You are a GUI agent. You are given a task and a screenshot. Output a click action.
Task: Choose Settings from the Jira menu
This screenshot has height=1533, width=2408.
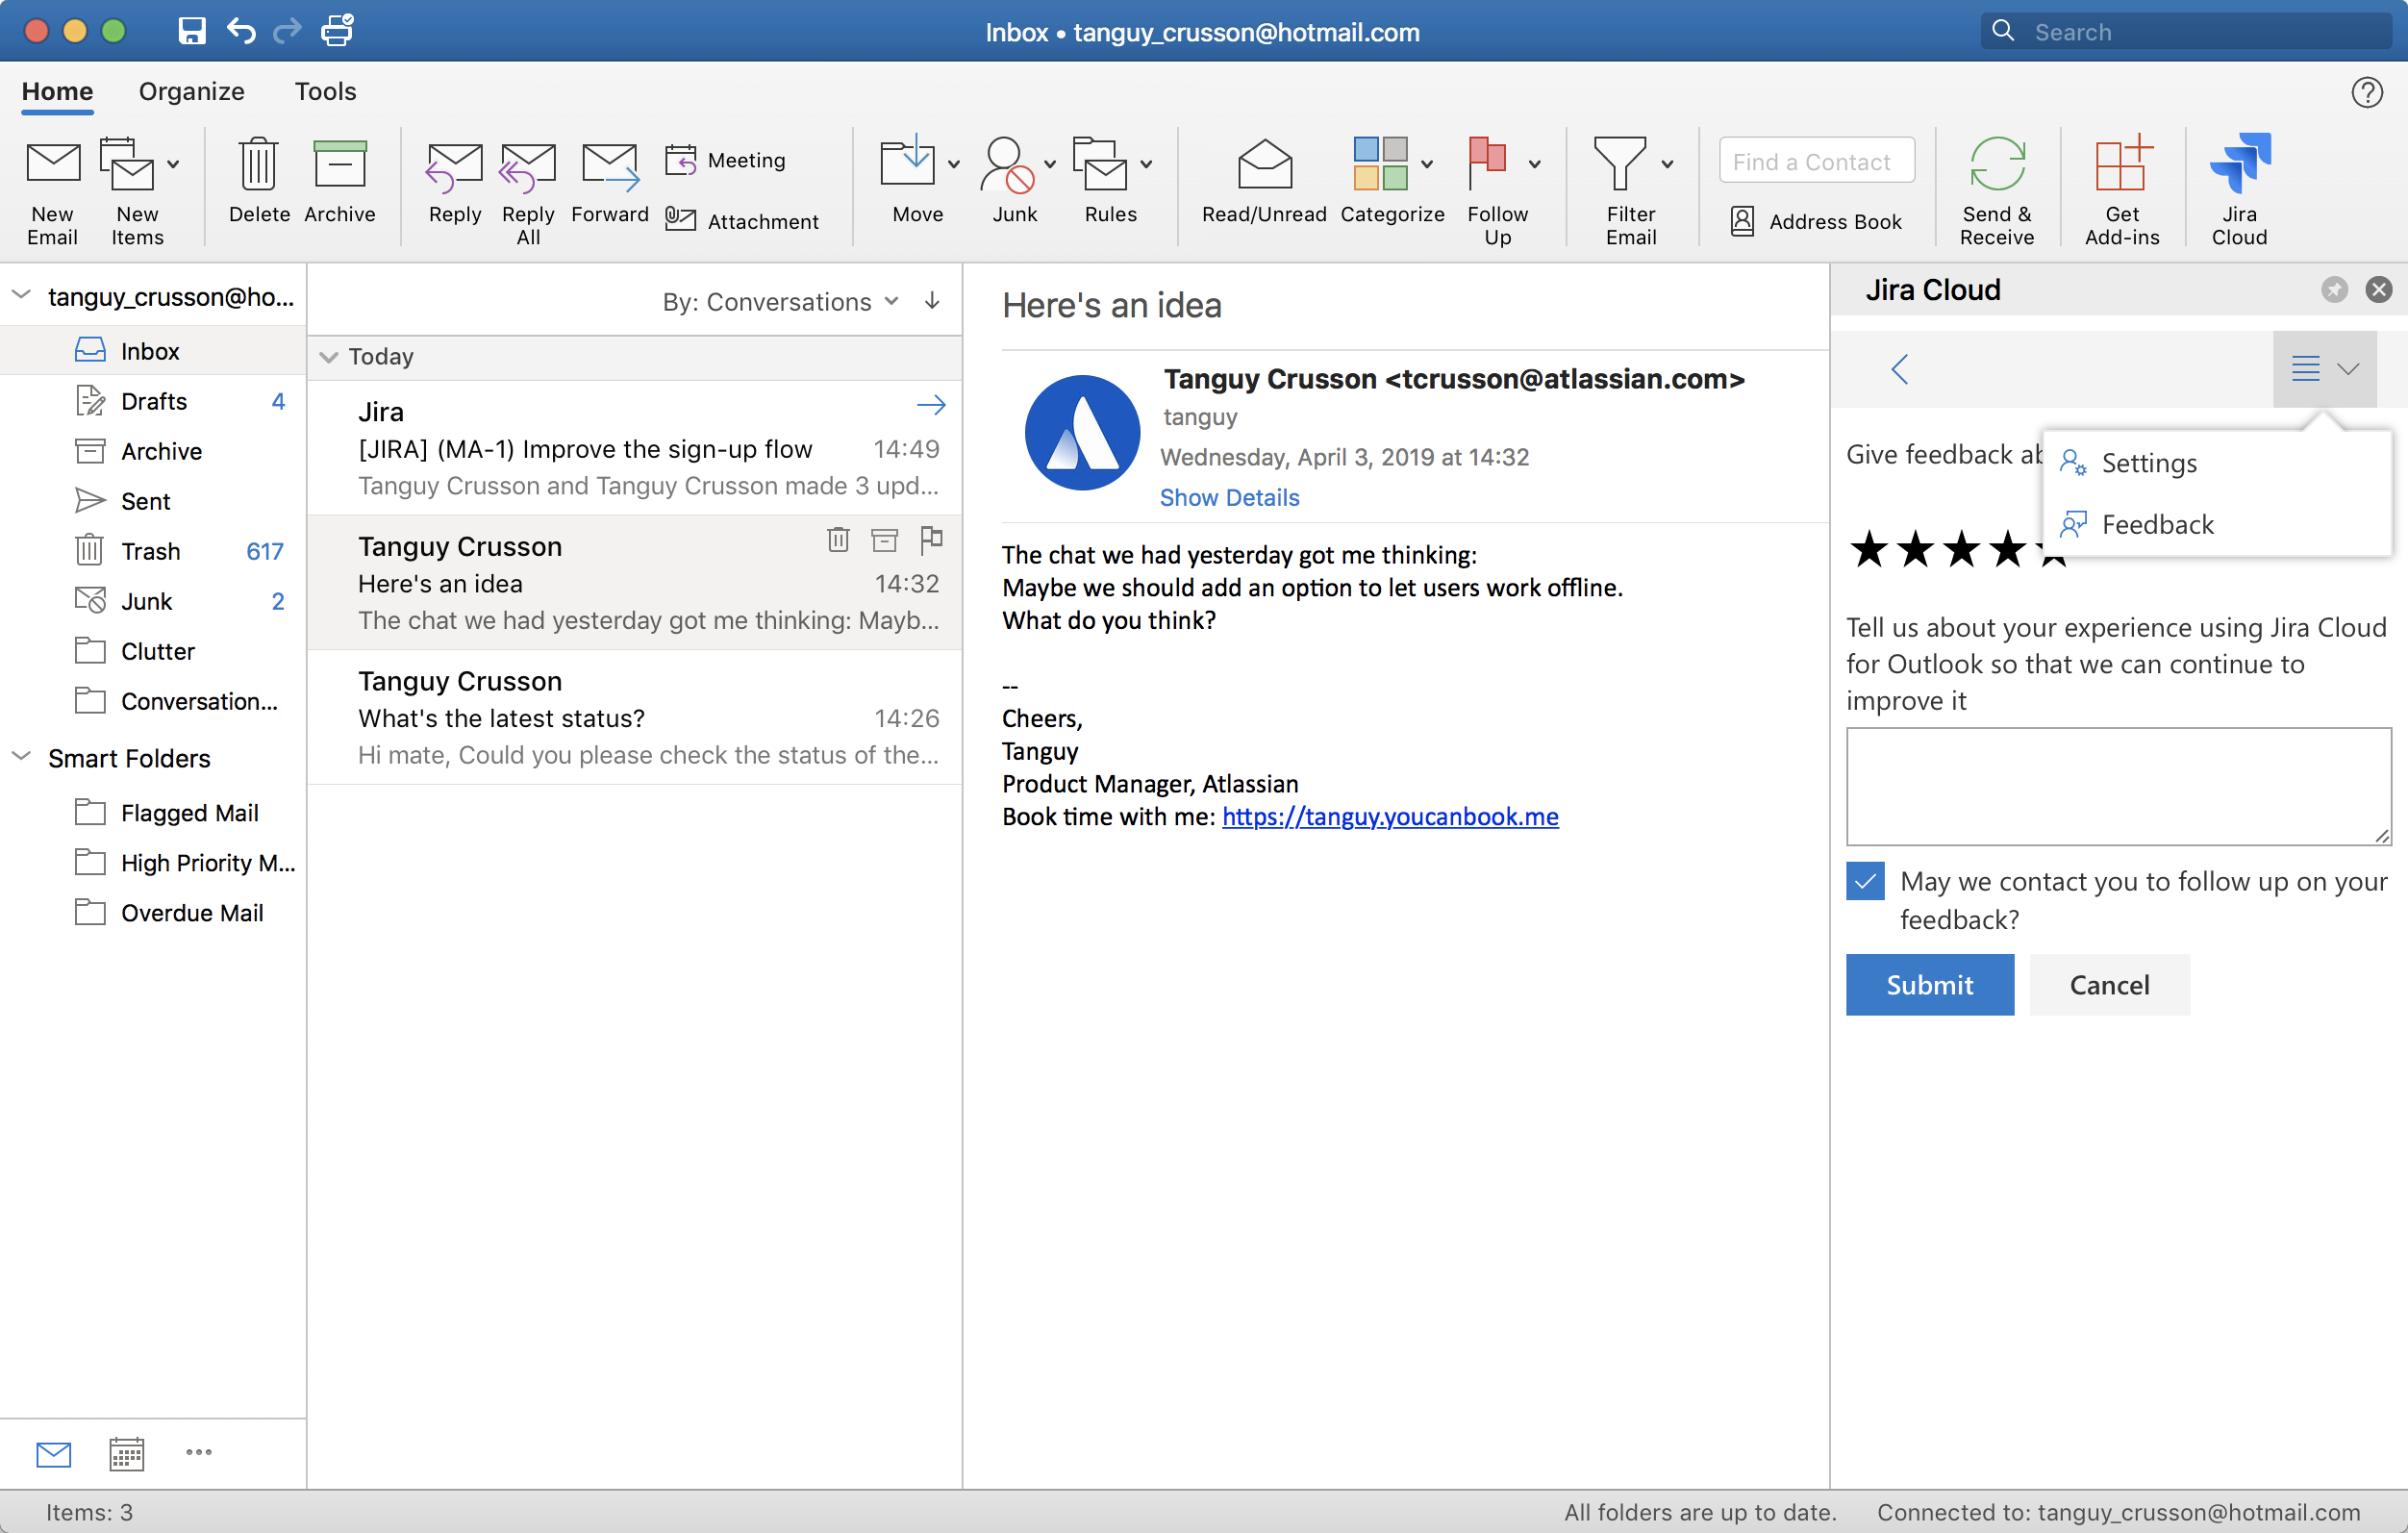click(2148, 463)
